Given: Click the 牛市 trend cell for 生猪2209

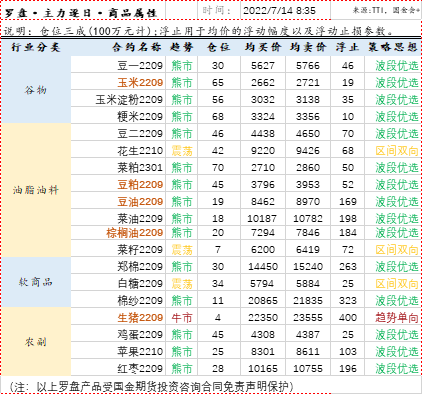Looking at the screenshot, I should pos(182,318).
